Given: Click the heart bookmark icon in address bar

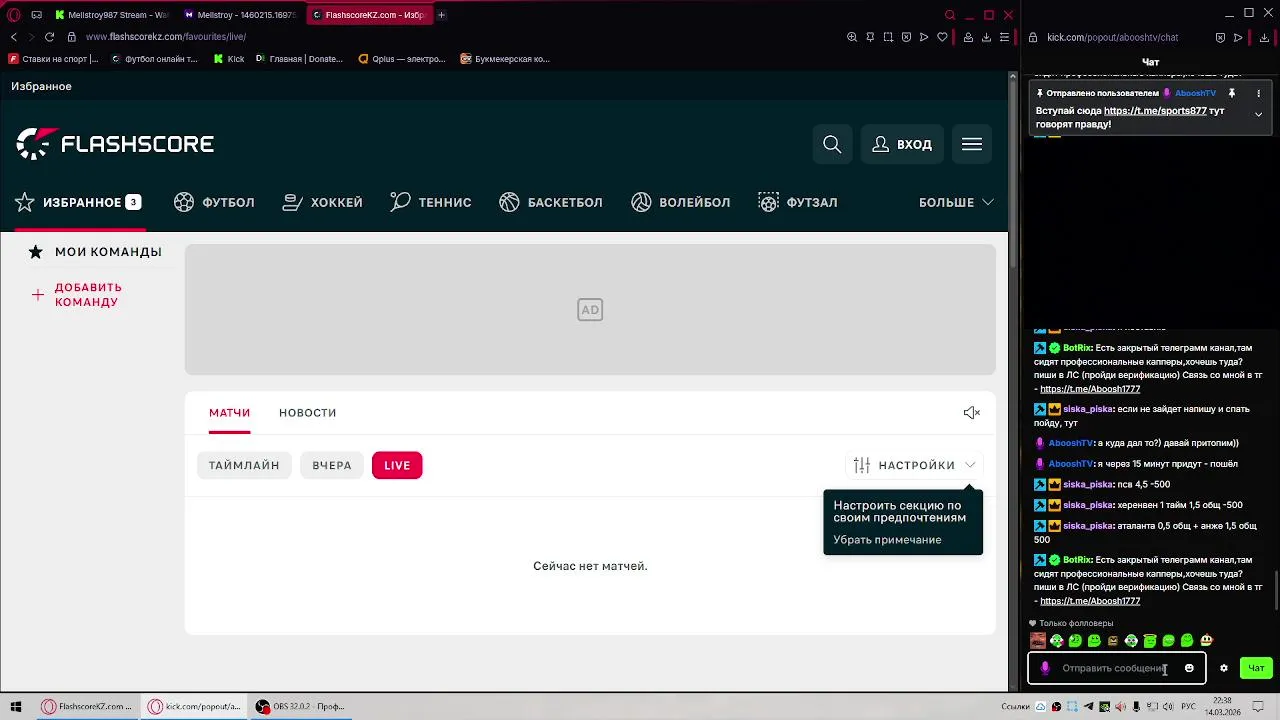Looking at the screenshot, I should click(x=942, y=37).
